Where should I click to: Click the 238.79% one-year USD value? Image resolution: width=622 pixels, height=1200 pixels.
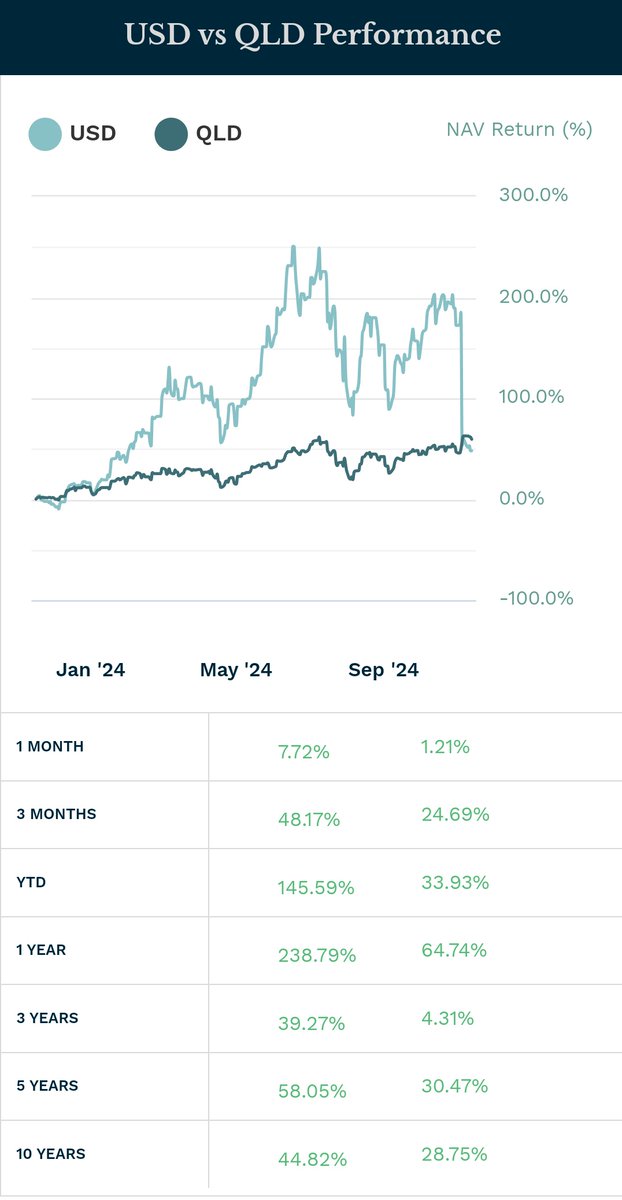tap(317, 955)
